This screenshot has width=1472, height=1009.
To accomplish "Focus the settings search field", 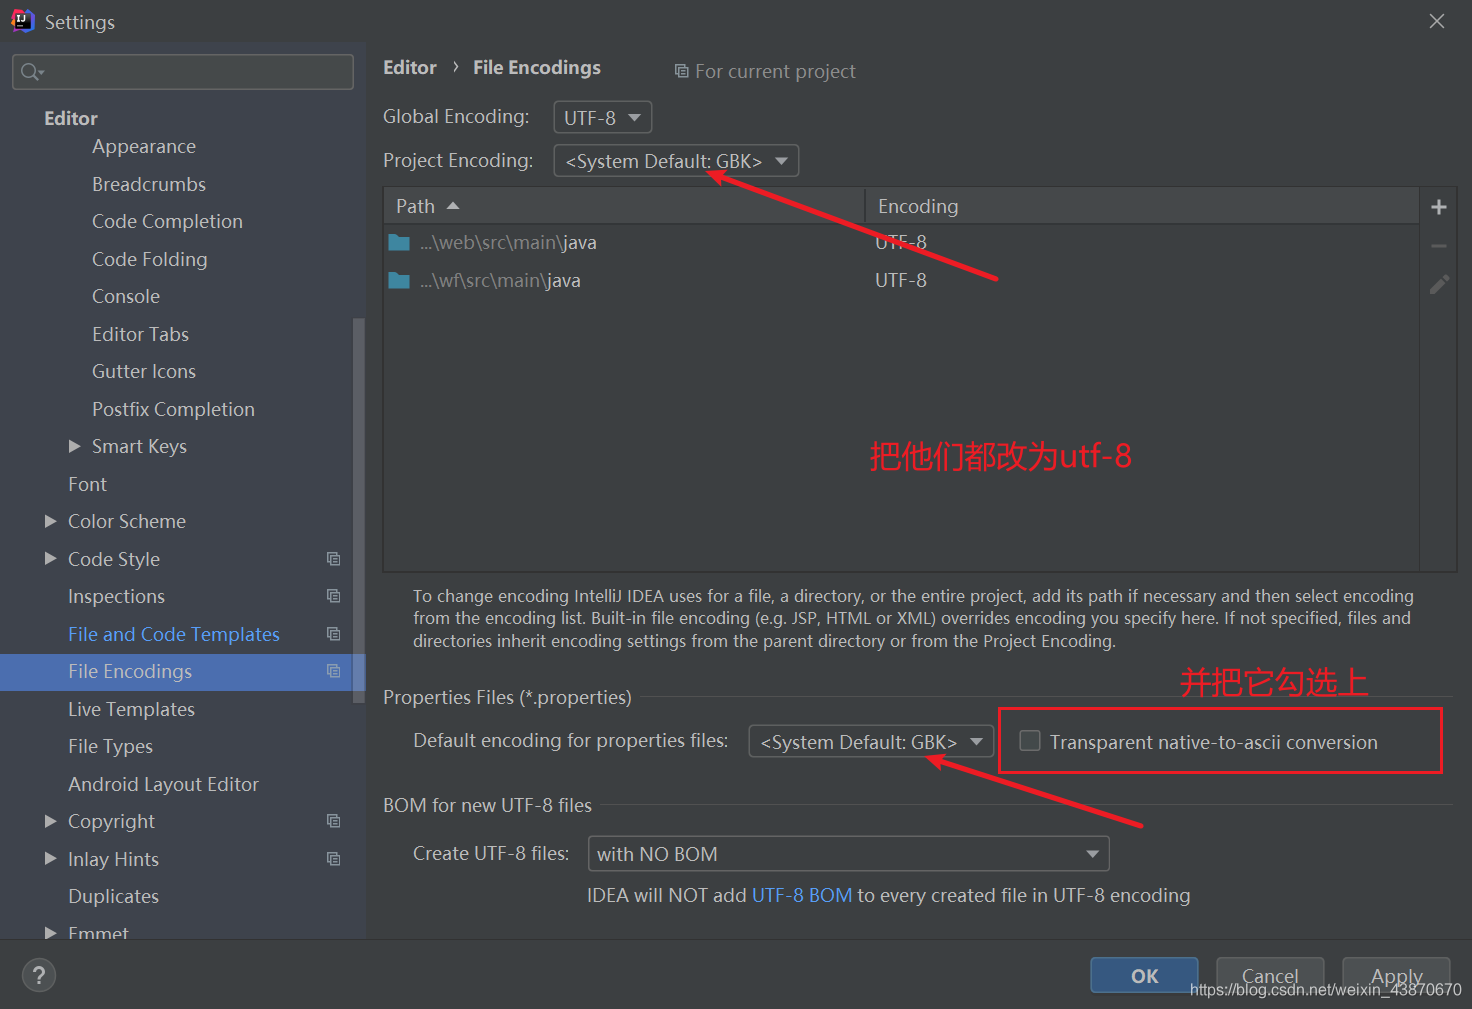I will pyautogui.click(x=183, y=72).
